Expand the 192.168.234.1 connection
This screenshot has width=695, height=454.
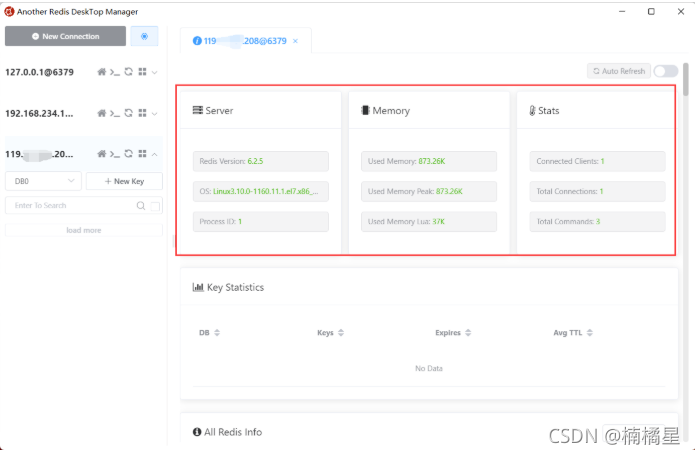(154, 113)
